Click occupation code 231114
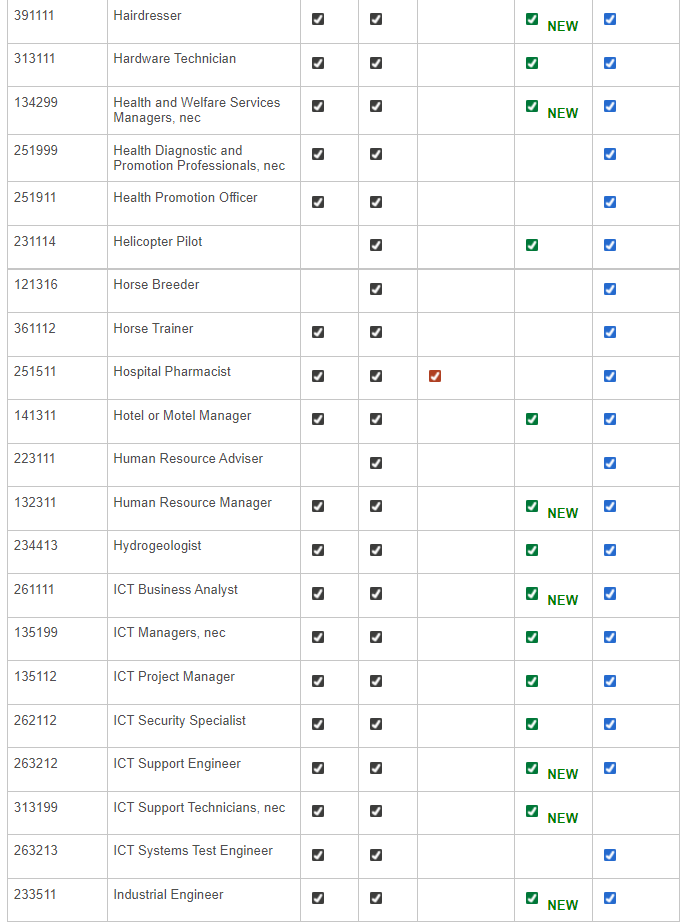This screenshot has width=687, height=922. [x=36, y=242]
